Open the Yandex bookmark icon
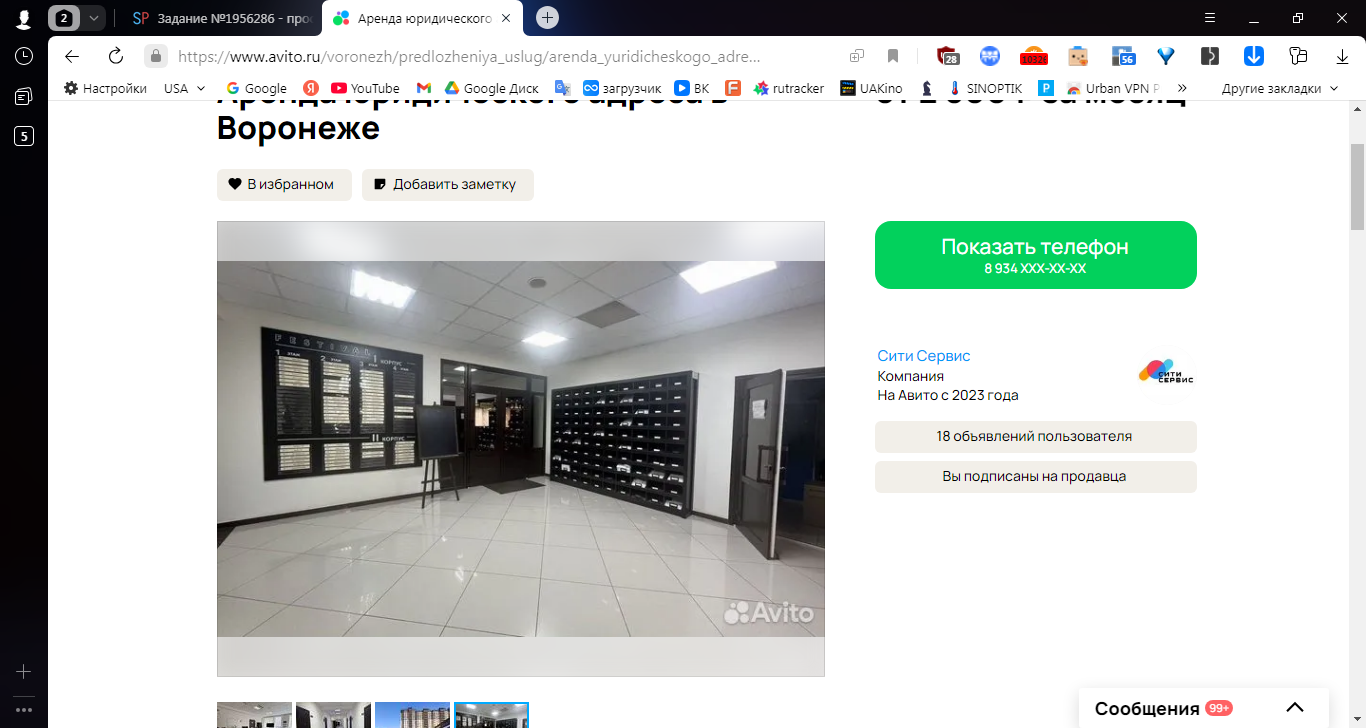 point(311,88)
